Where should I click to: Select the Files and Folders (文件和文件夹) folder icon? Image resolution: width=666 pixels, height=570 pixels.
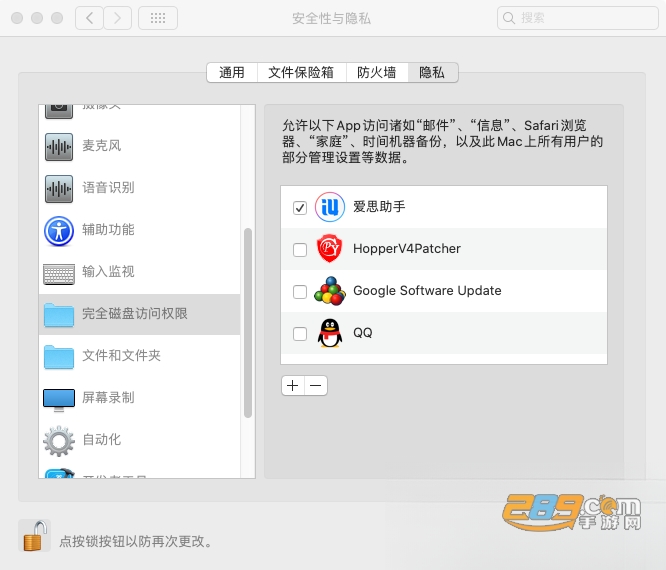[59, 356]
